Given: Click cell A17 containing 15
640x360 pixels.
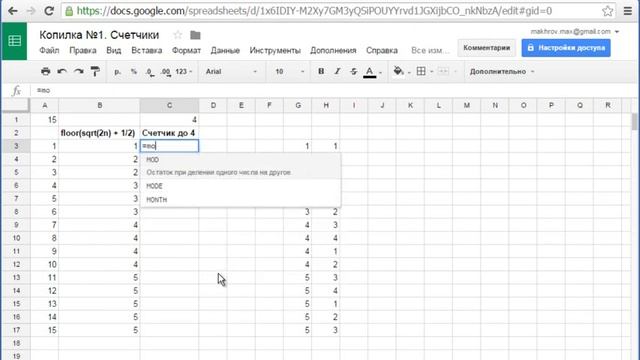Looking at the screenshot, I should pos(44,330).
